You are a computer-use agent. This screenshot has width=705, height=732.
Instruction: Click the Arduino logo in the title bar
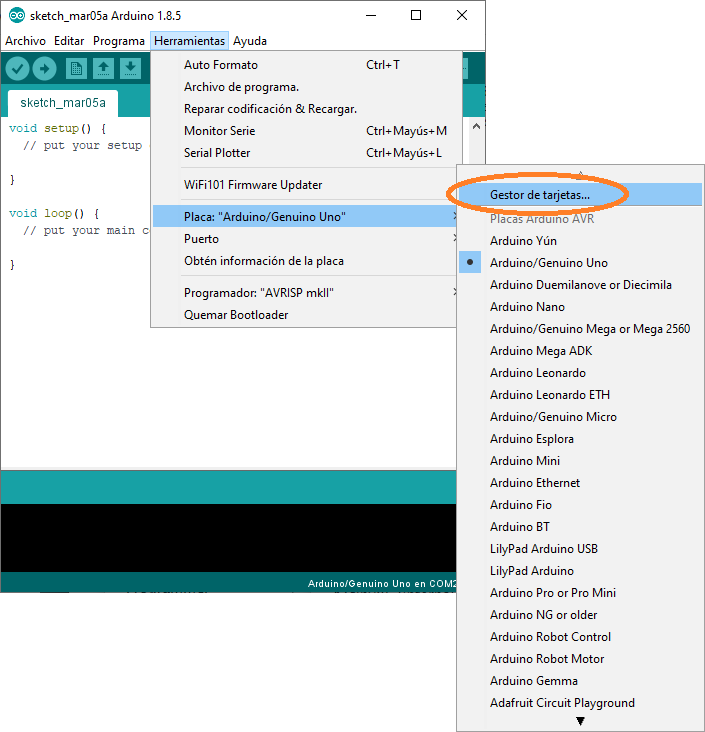tap(16, 15)
